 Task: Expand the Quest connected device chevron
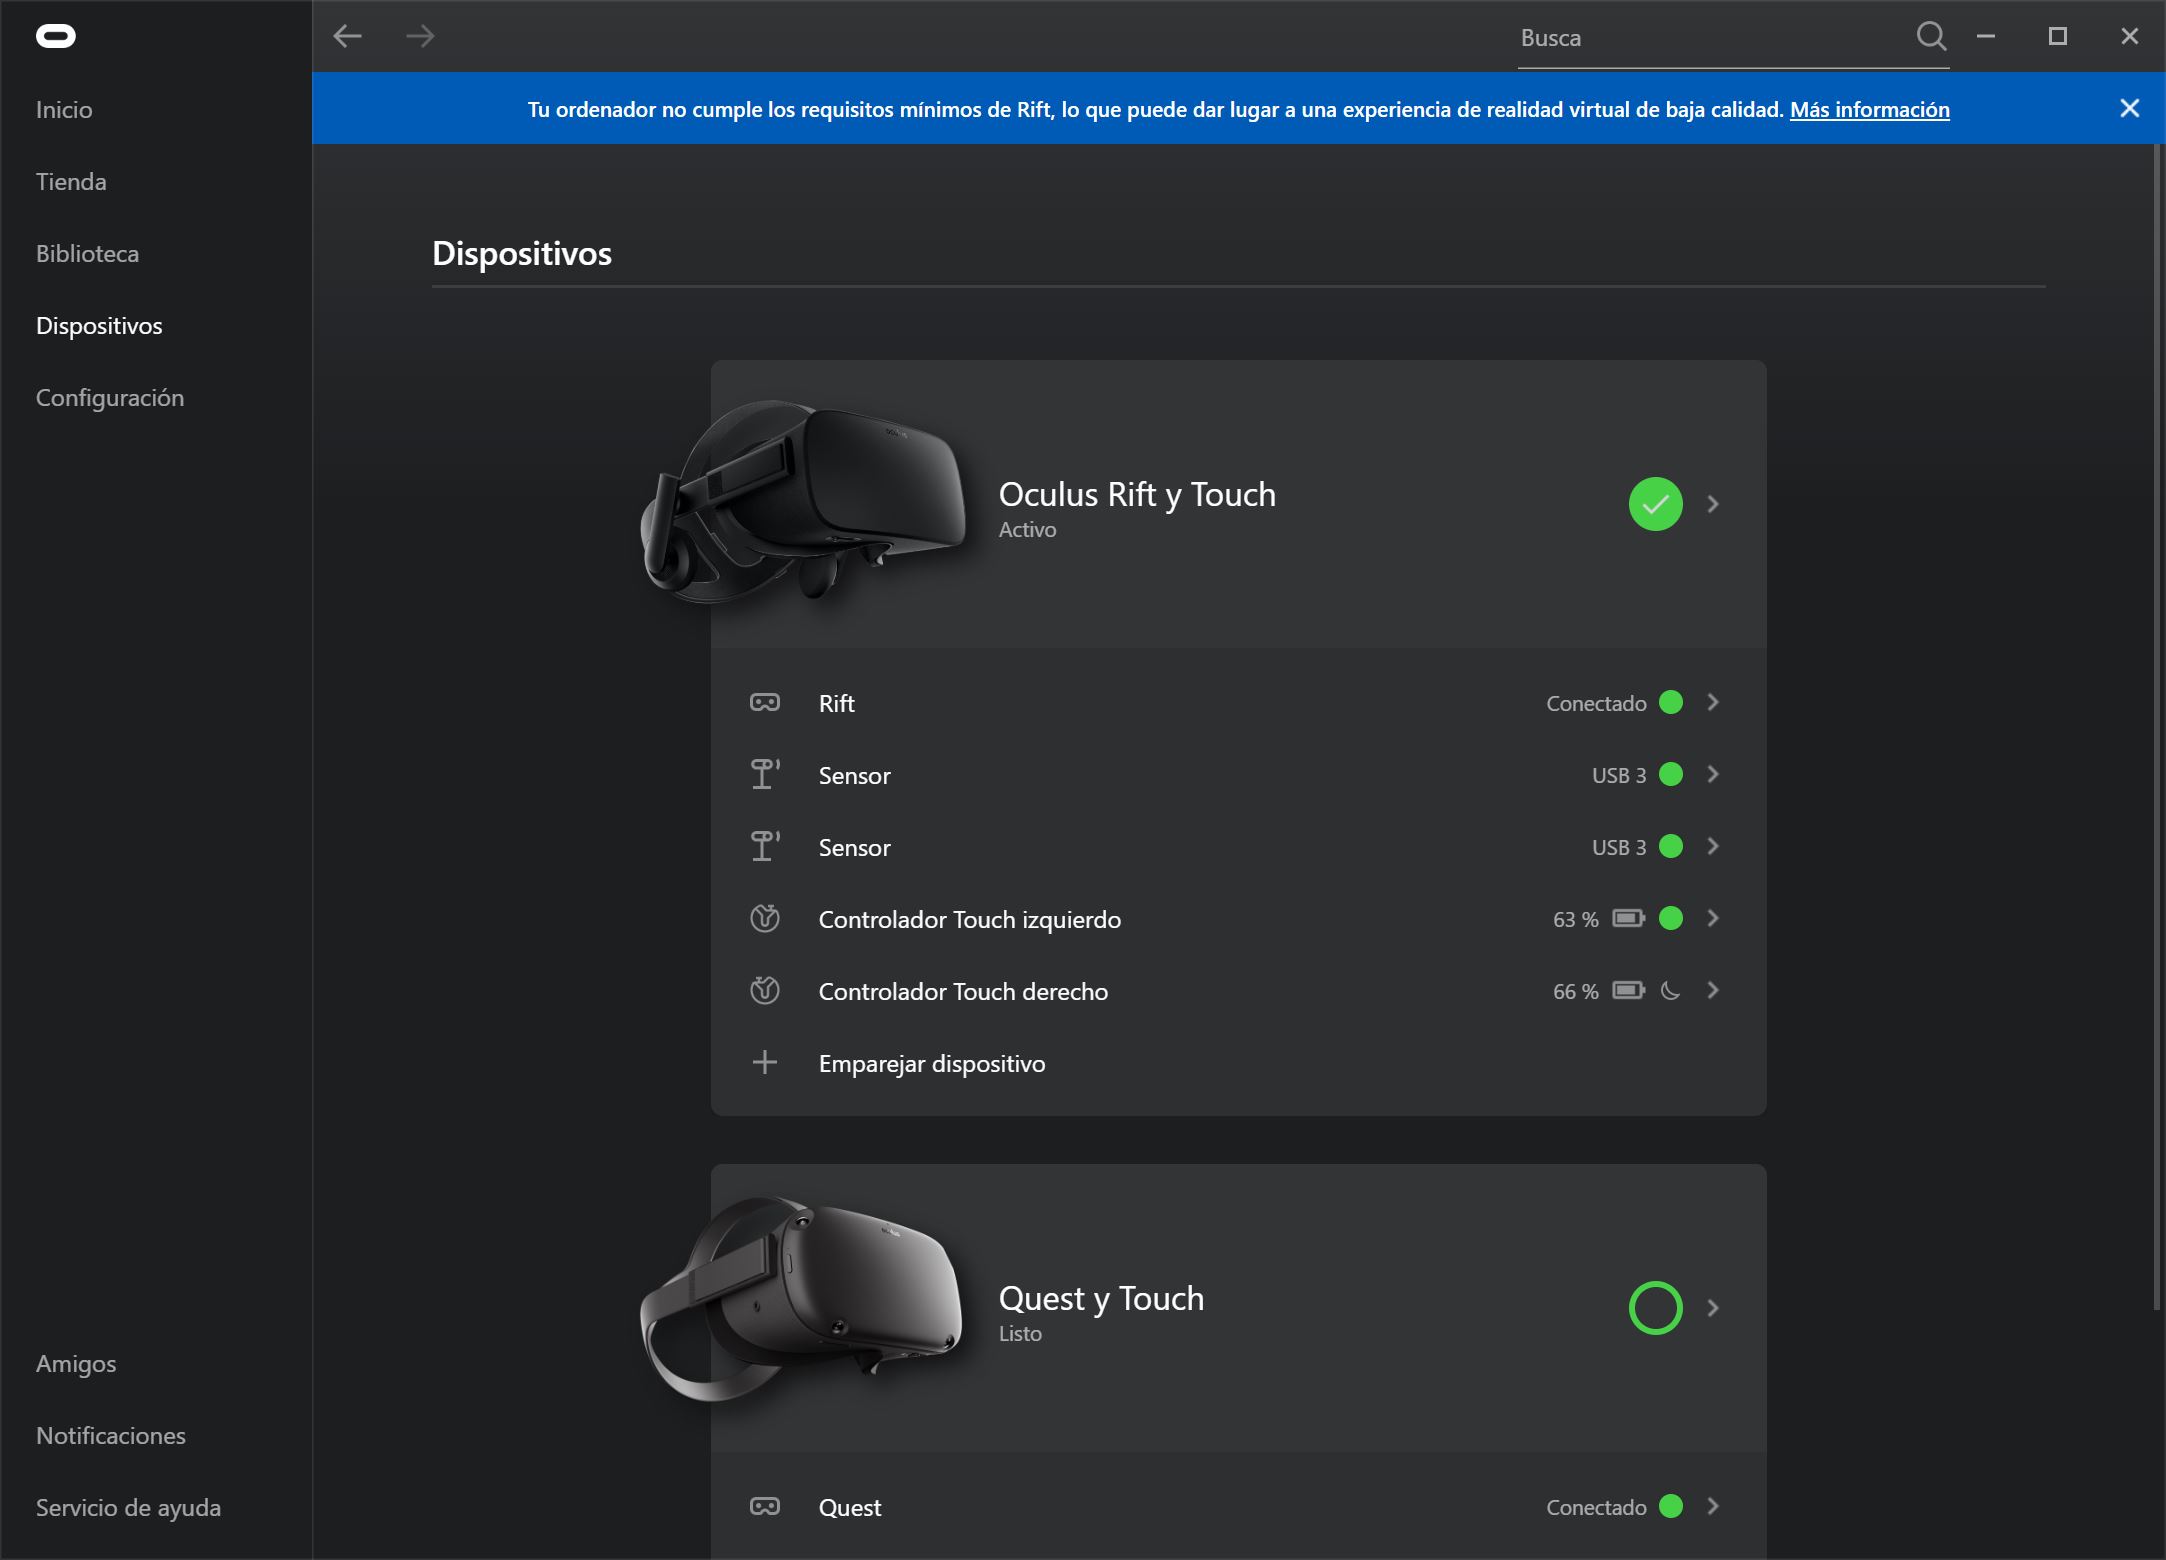[1713, 1506]
